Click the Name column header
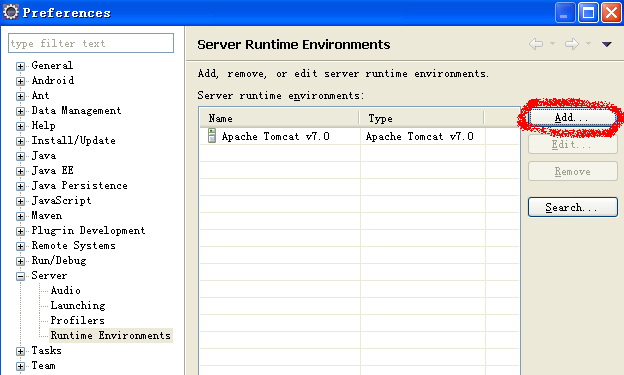This screenshot has width=624, height=375. 279,118
